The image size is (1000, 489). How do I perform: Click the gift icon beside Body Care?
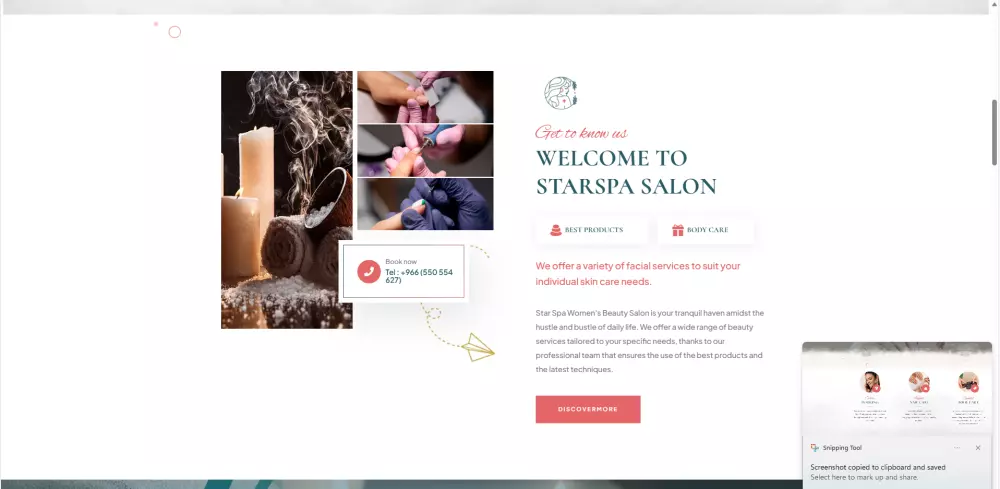pyautogui.click(x=677, y=230)
